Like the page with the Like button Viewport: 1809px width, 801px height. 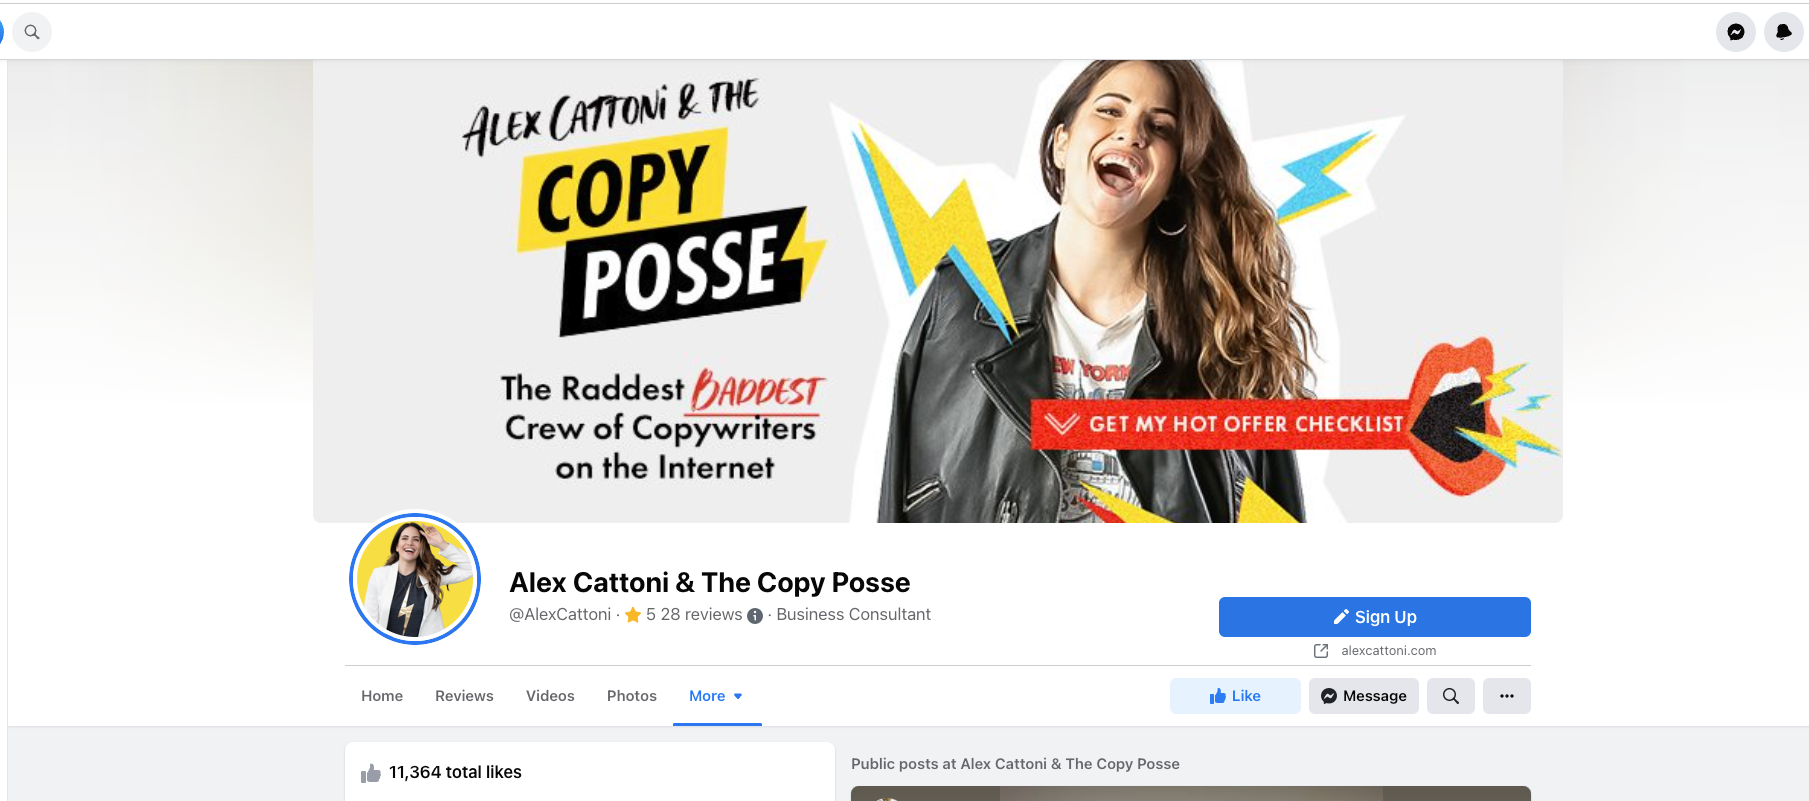[1235, 696]
